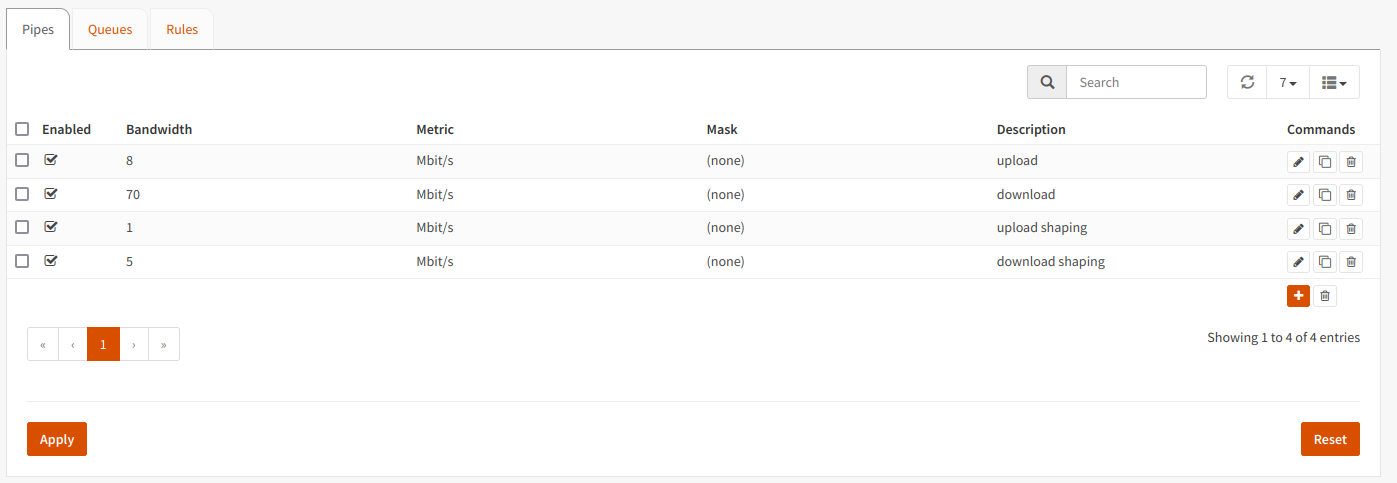Clone the download pipe entry

click(x=1325, y=196)
